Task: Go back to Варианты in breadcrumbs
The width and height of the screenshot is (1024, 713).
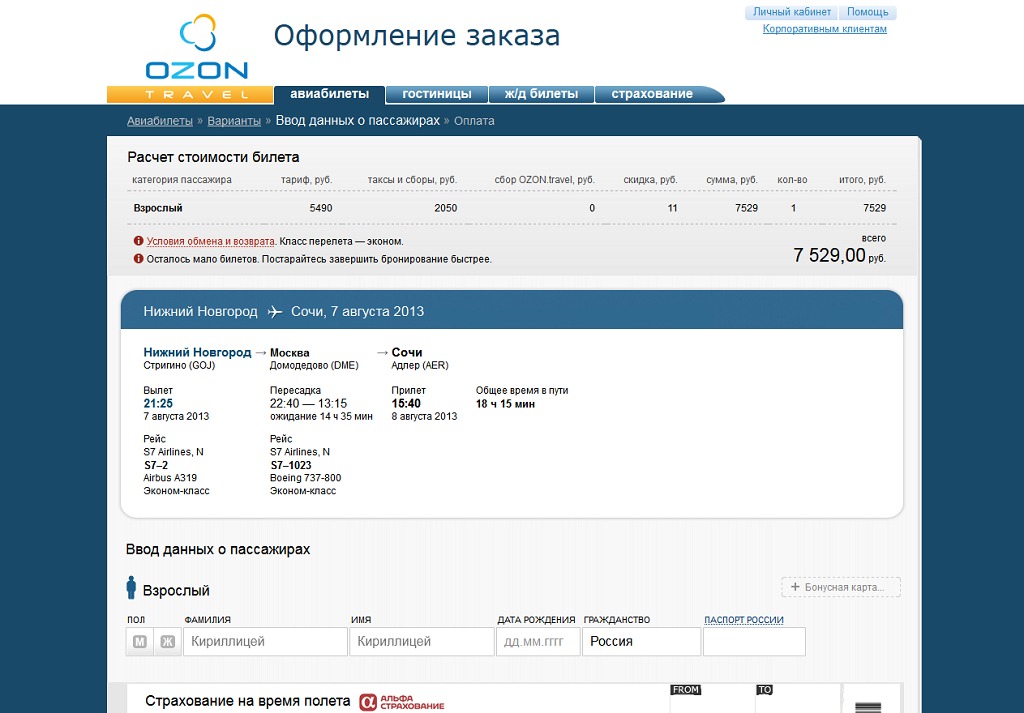Action: (234, 121)
